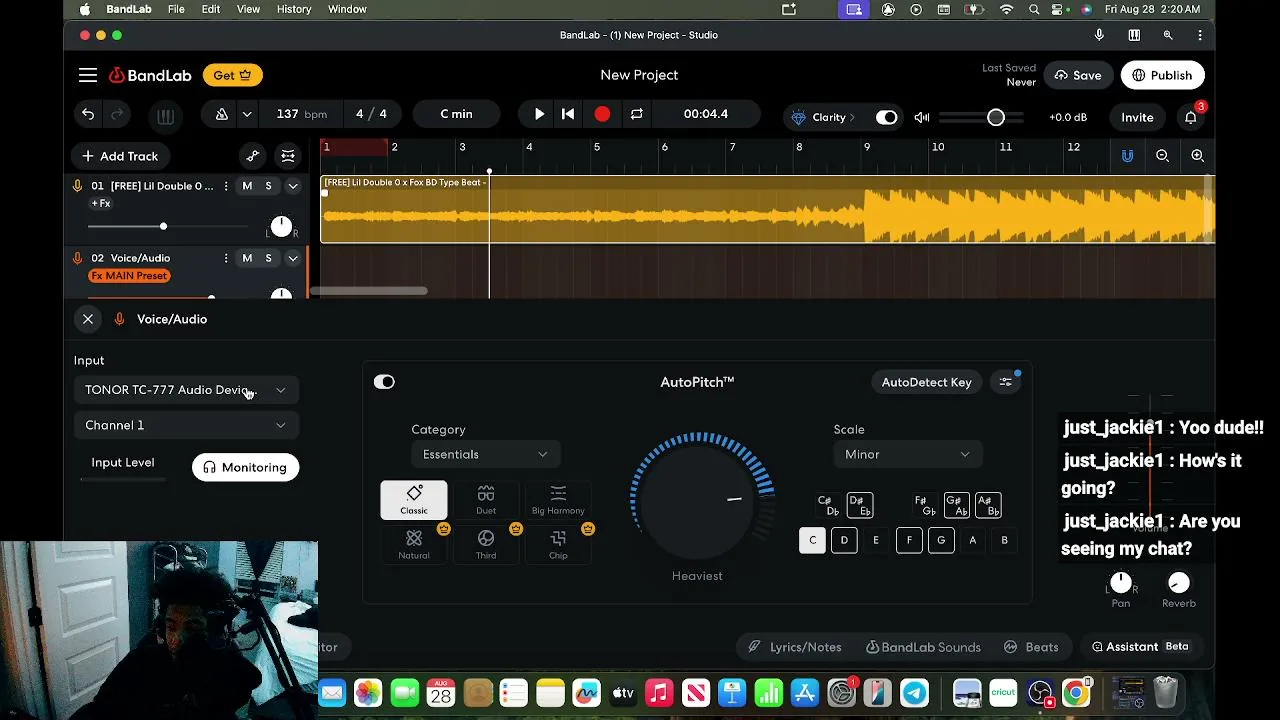Solo track 01
The width and height of the screenshot is (1280, 720).
click(268, 186)
